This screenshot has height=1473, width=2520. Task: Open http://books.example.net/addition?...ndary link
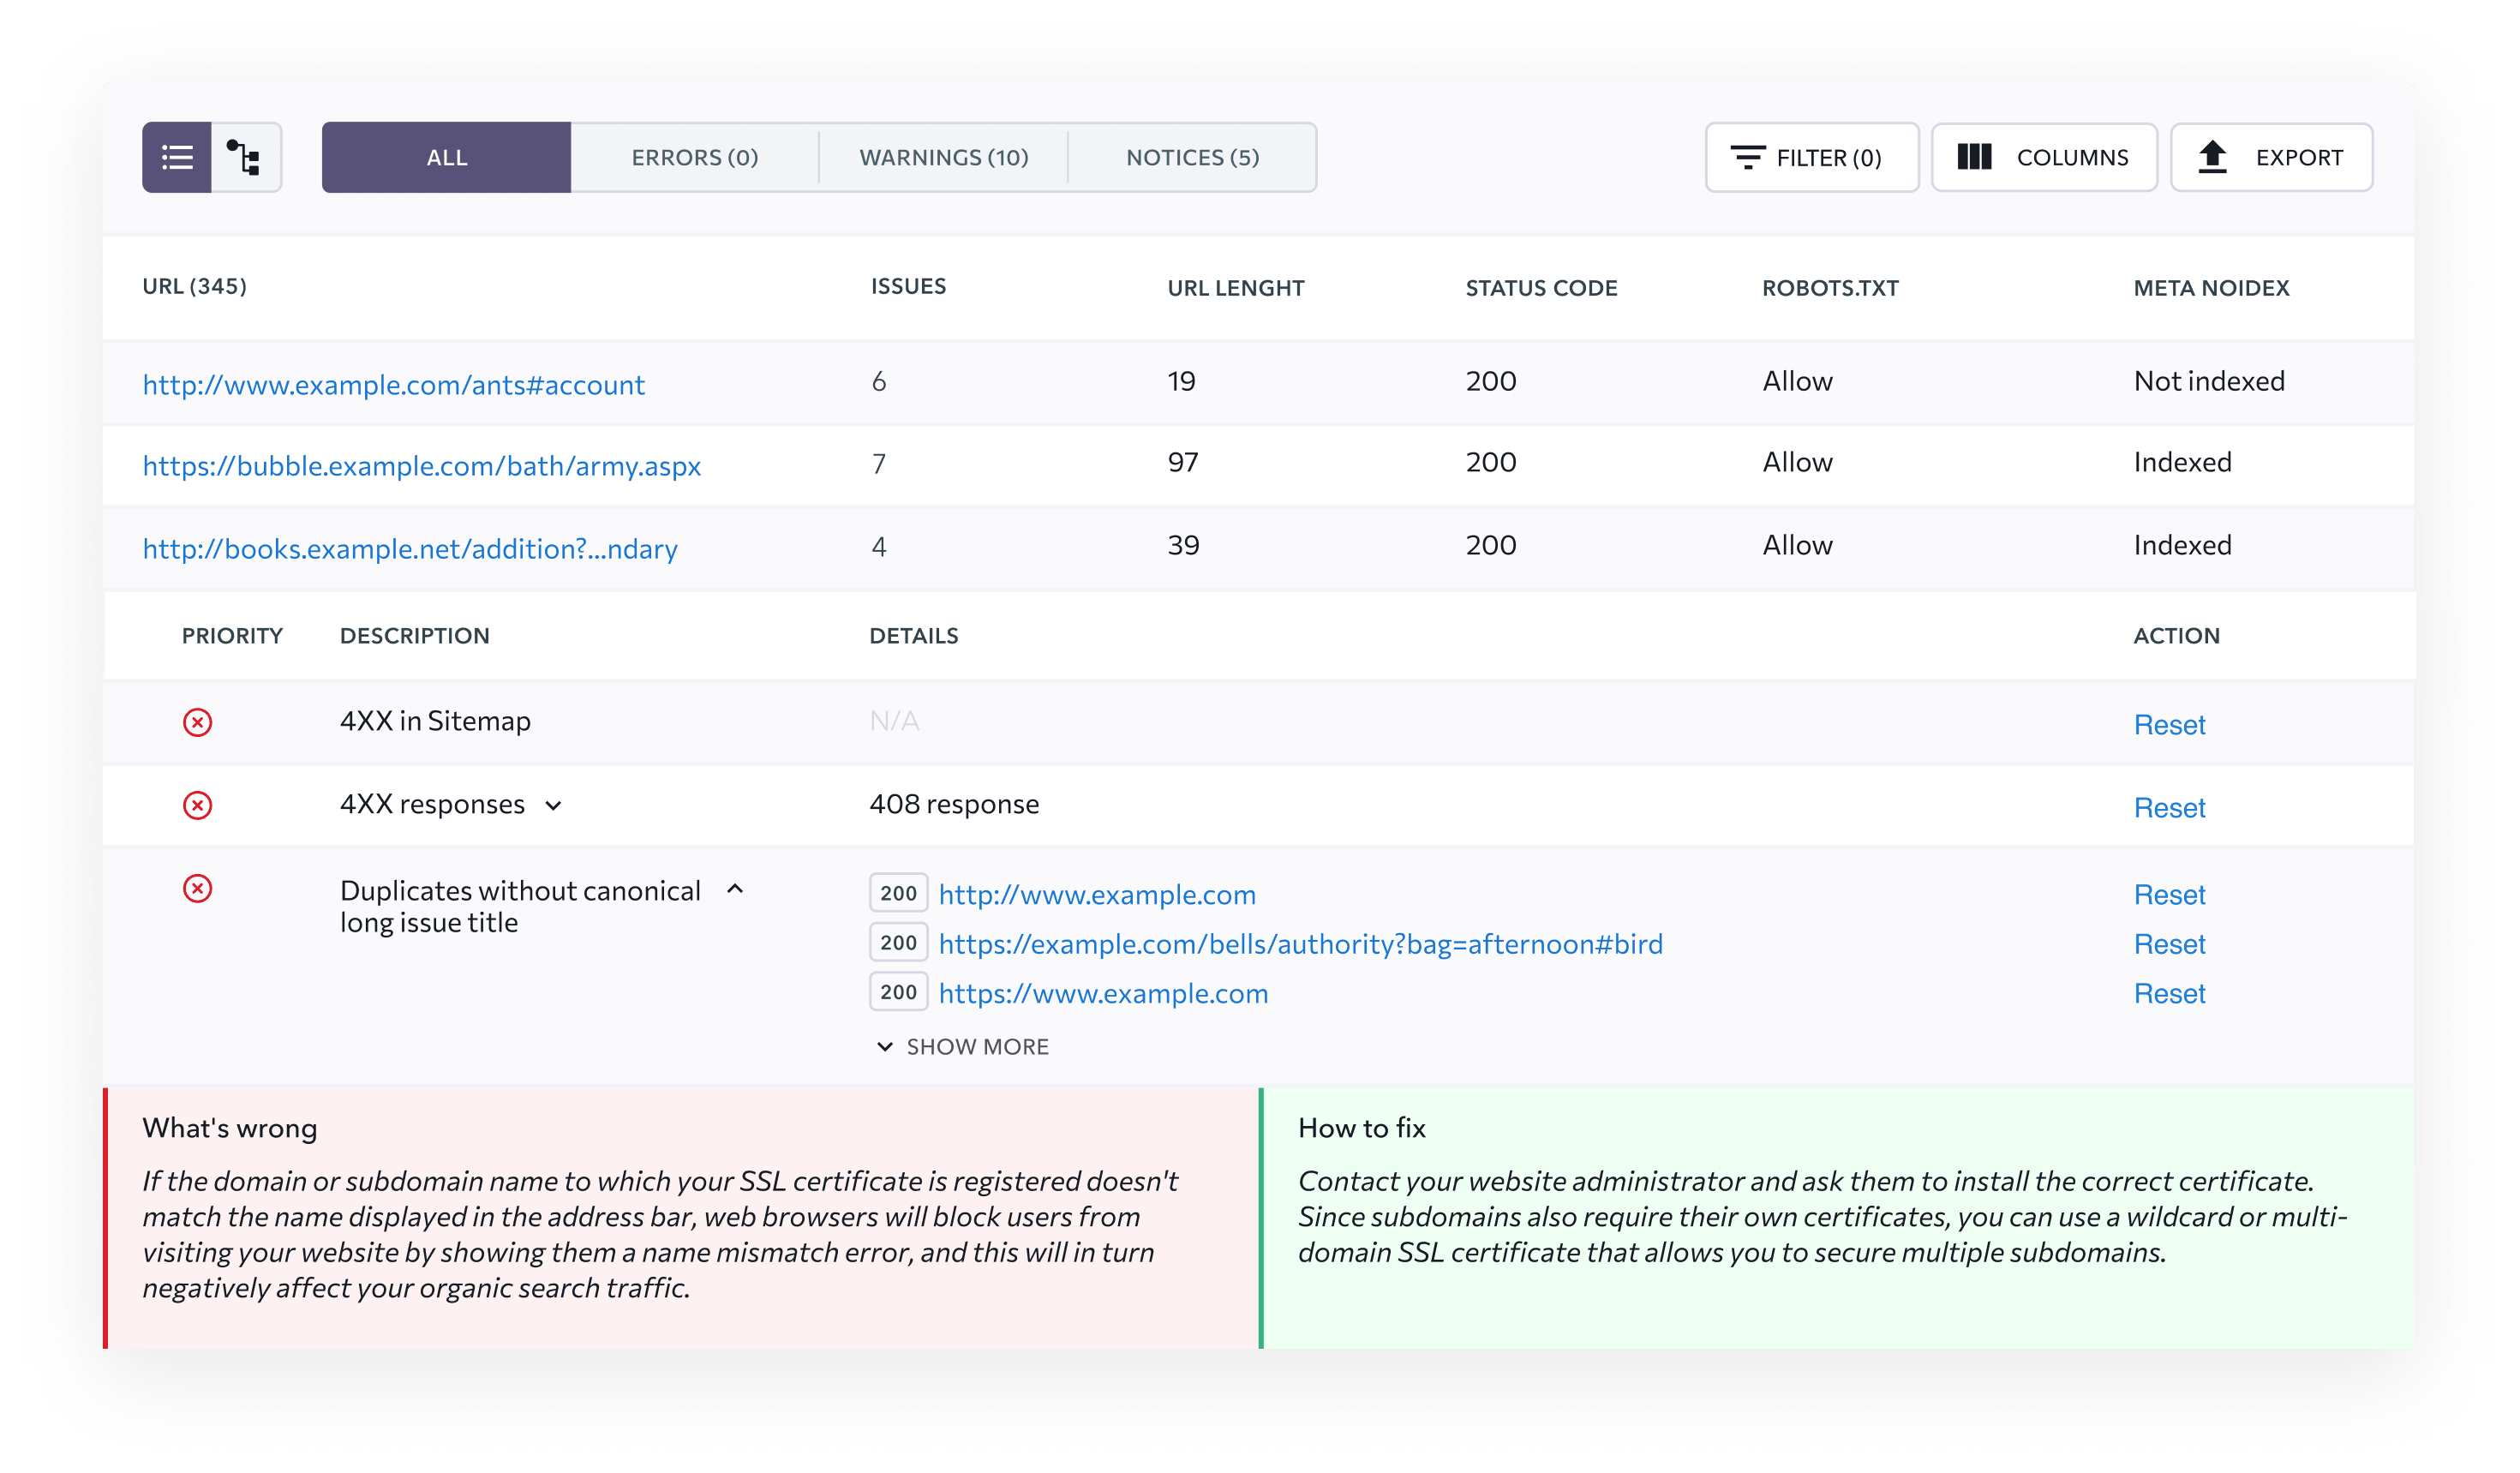[x=410, y=548]
